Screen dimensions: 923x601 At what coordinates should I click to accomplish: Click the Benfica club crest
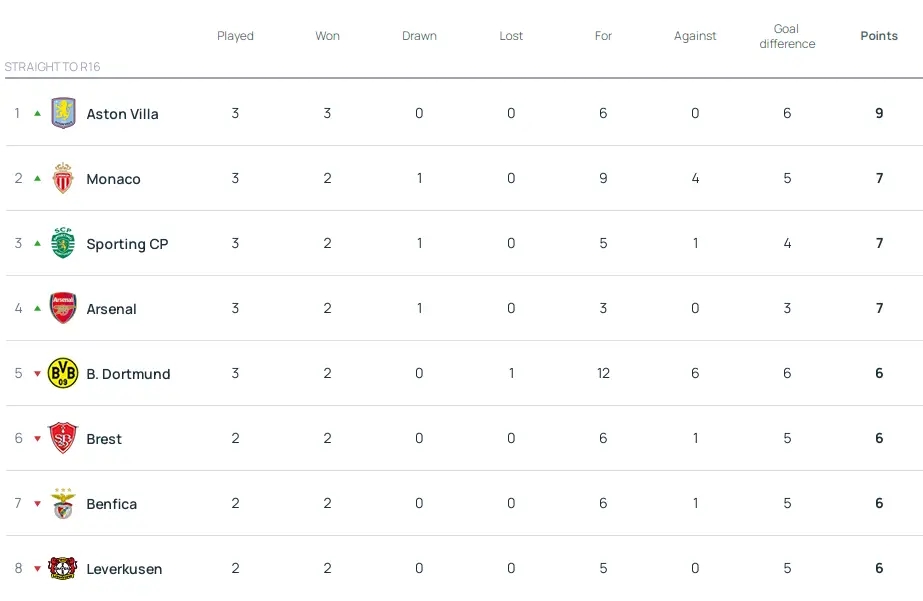(63, 503)
